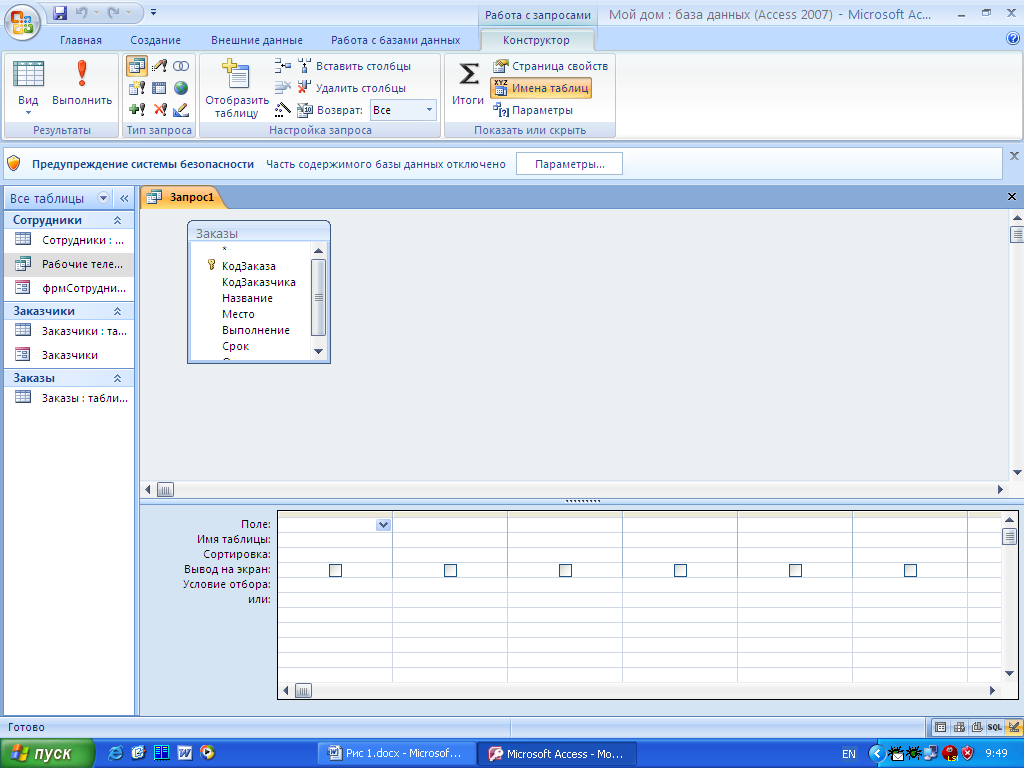Image resolution: width=1024 pixels, height=768 pixels.
Task: Click the Итоги sigma icon
Action: (x=468, y=74)
